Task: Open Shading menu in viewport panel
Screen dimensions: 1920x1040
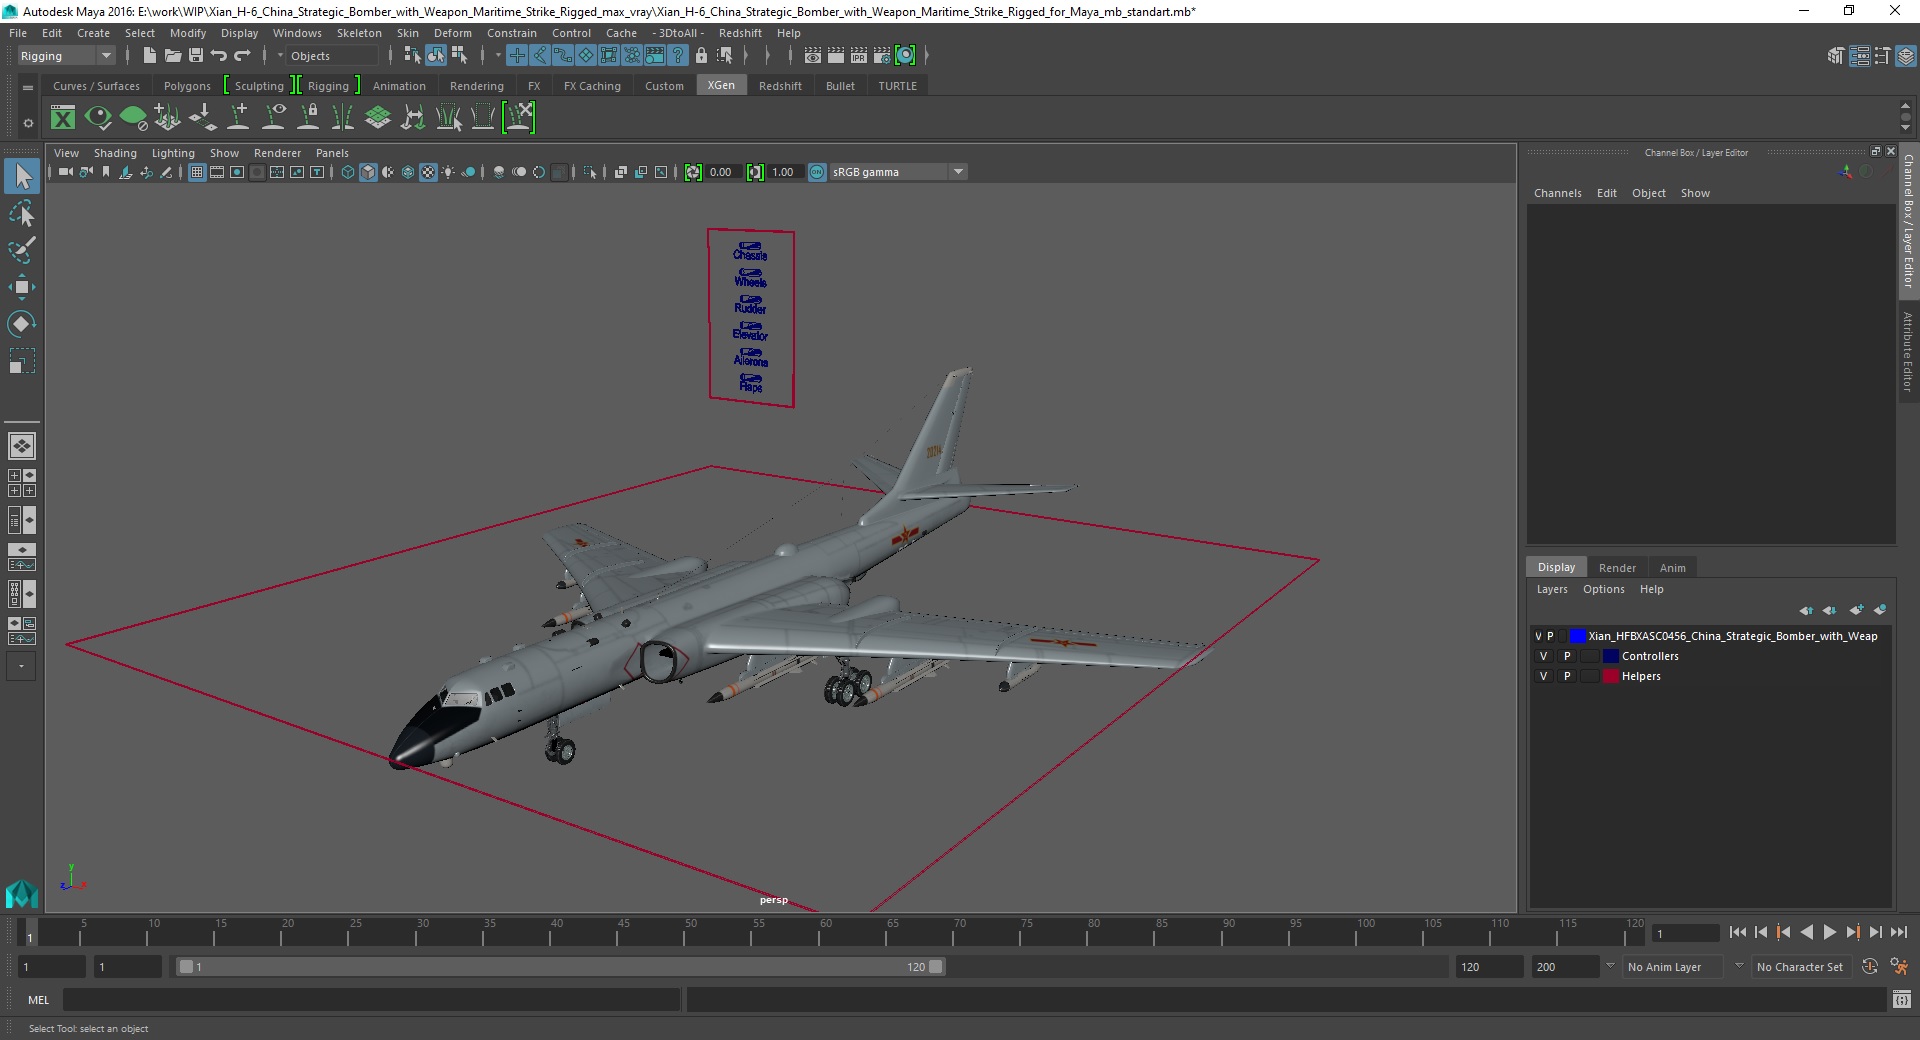Action: click(115, 153)
